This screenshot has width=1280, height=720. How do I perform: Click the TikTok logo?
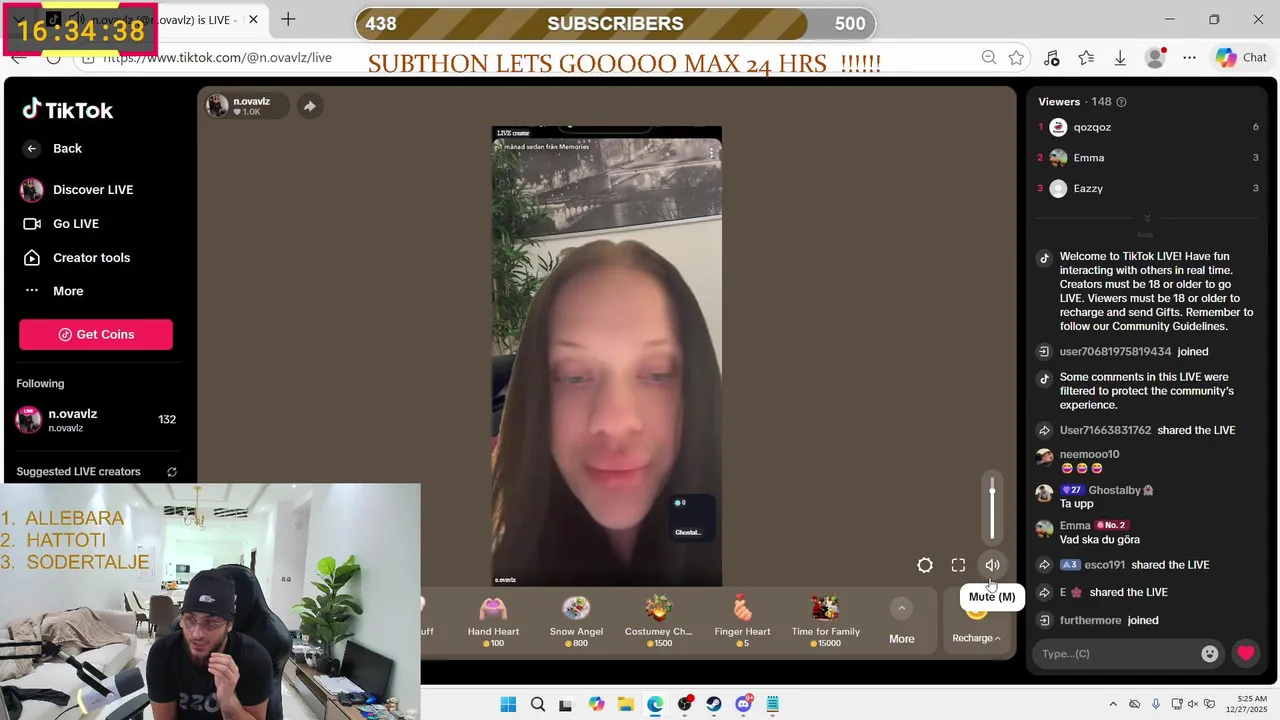tap(68, 110)
